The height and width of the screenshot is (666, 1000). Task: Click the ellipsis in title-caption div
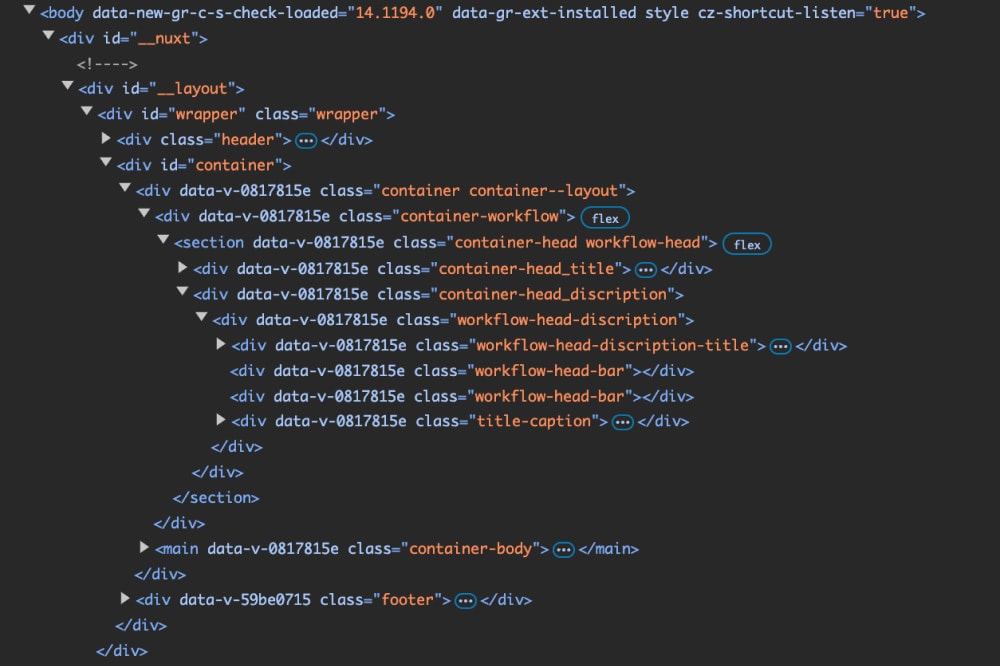click(622, 422)
